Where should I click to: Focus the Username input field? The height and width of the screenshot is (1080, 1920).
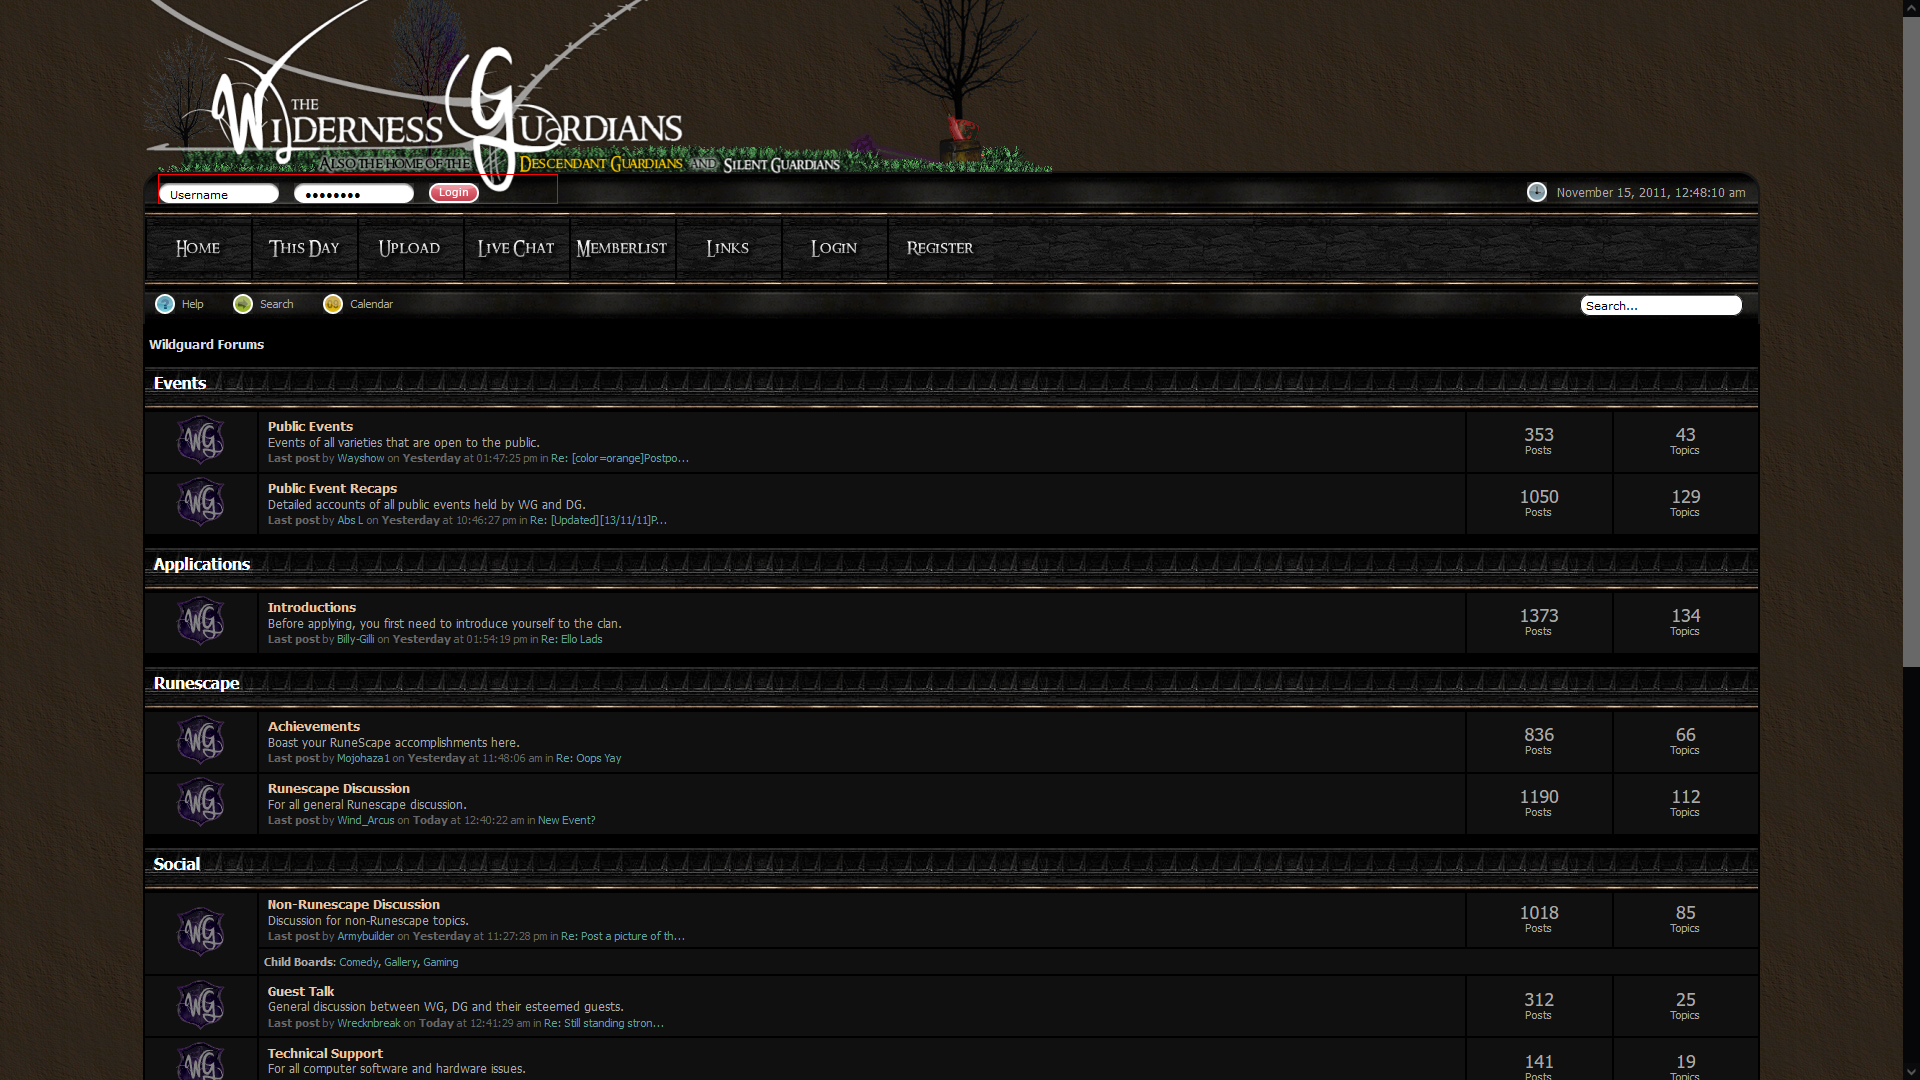tap(219, 194)
